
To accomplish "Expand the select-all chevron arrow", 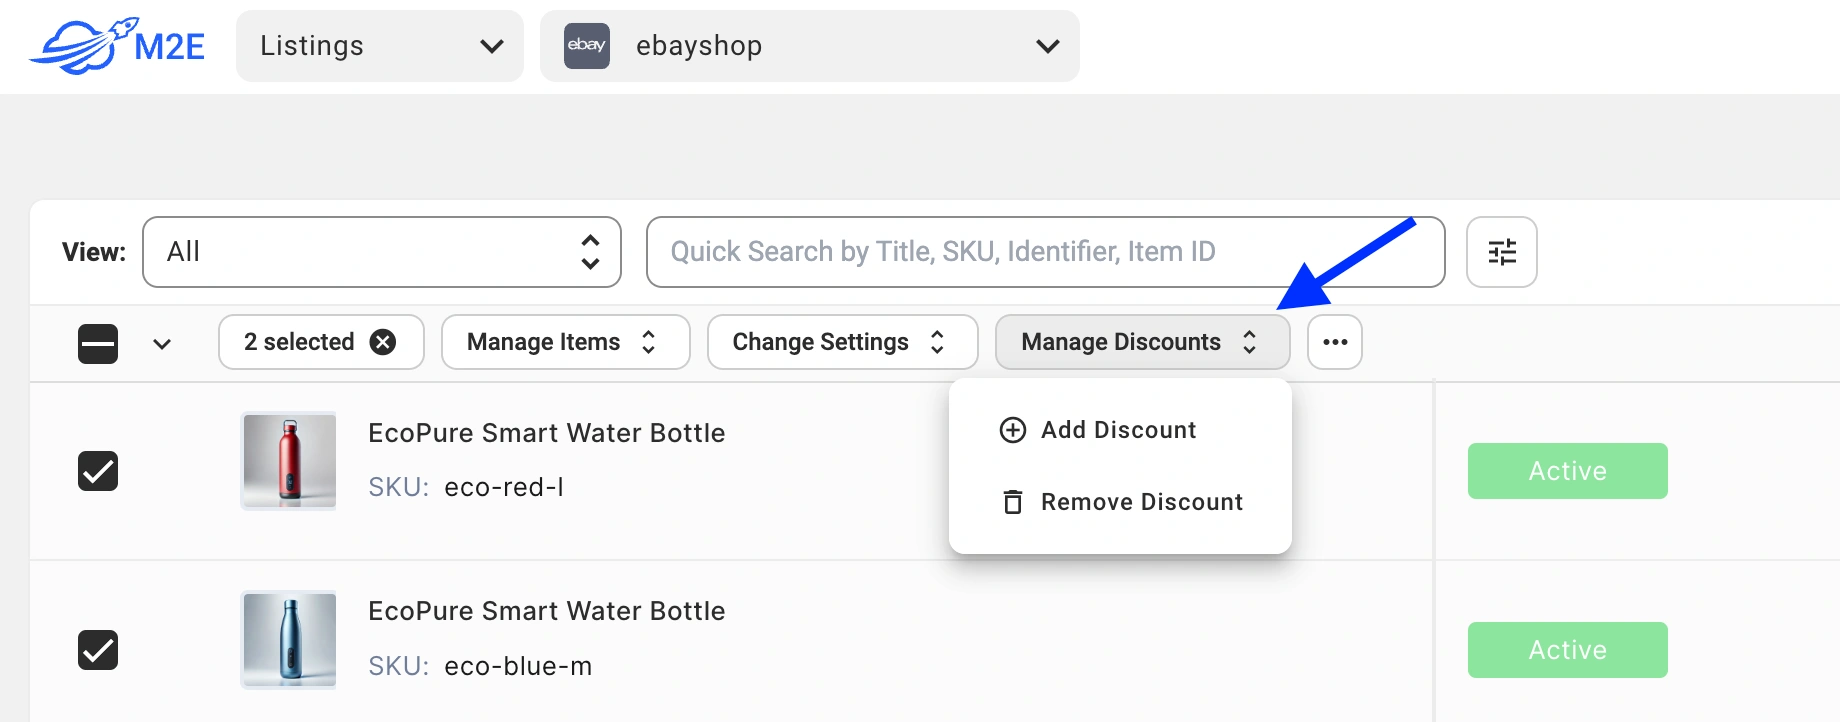I will point(162,344).
